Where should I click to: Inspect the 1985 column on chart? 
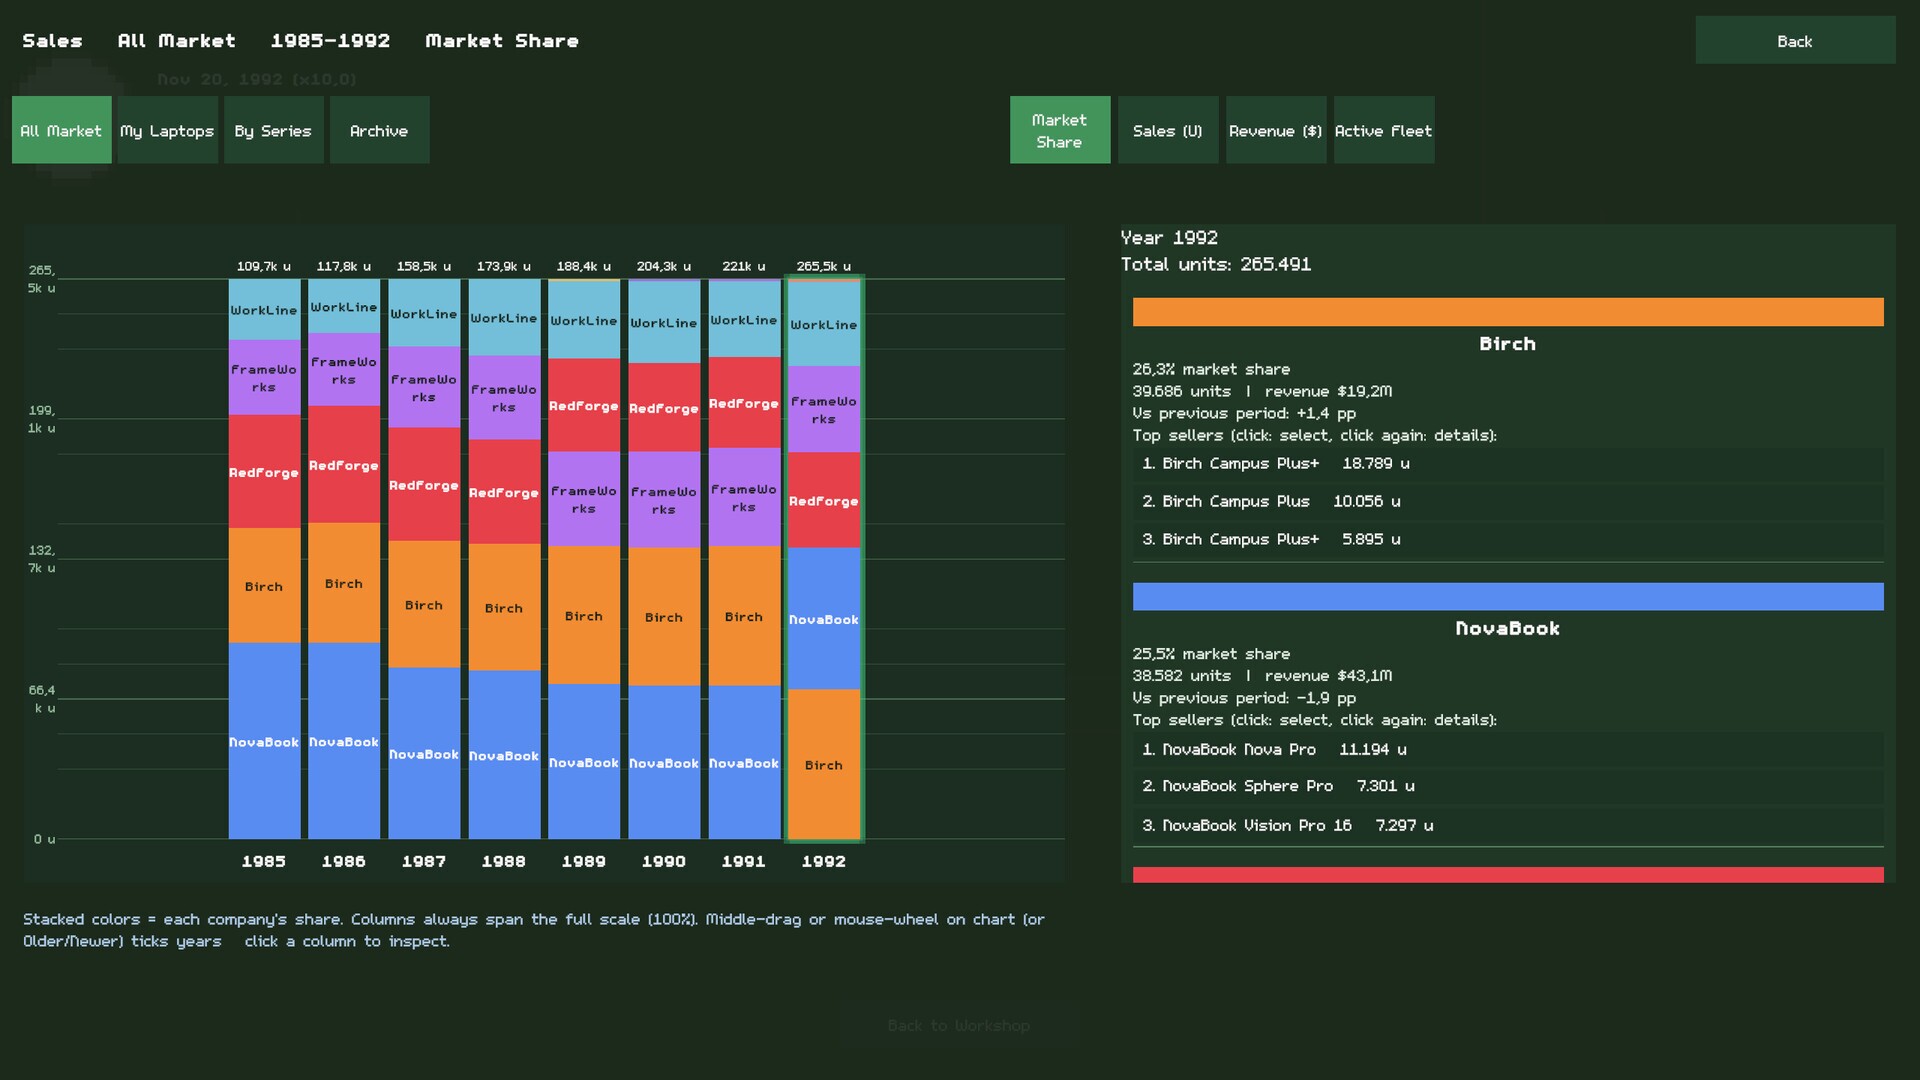(x=264, y=559)
